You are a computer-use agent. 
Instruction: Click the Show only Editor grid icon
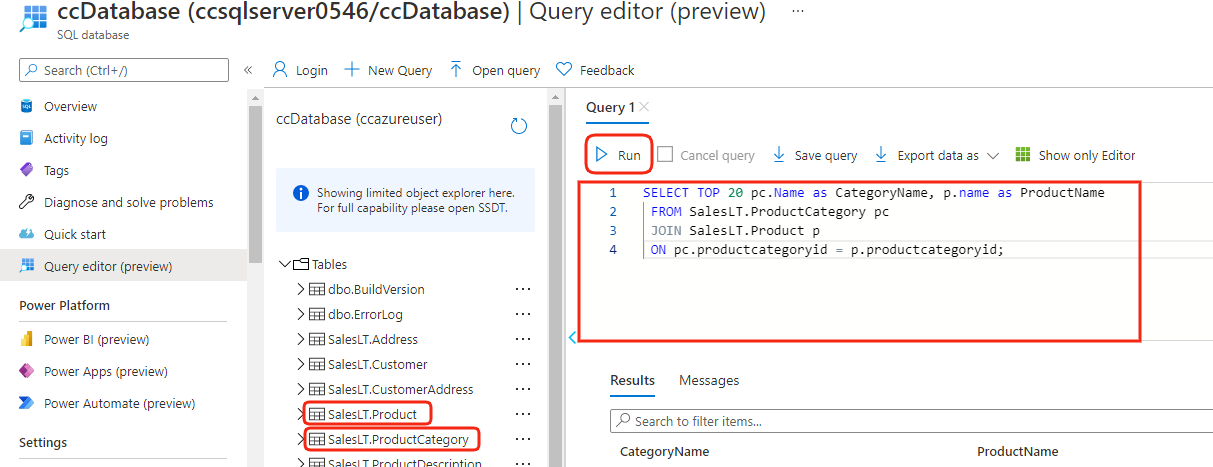1023,155
